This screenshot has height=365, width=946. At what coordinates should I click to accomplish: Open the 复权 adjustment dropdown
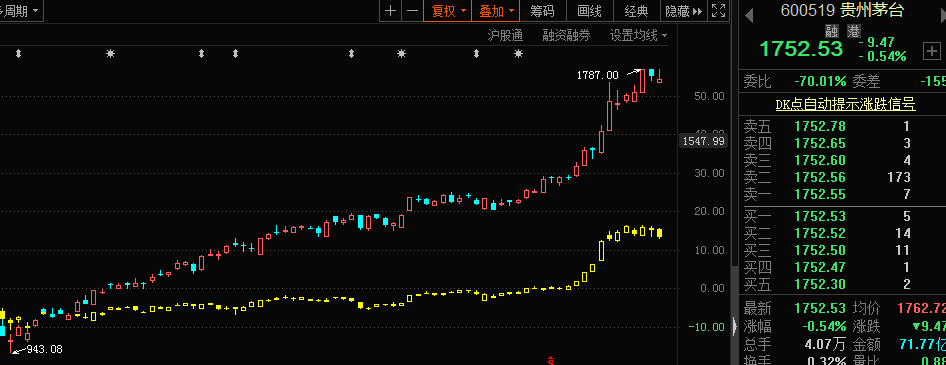(447, 11)
